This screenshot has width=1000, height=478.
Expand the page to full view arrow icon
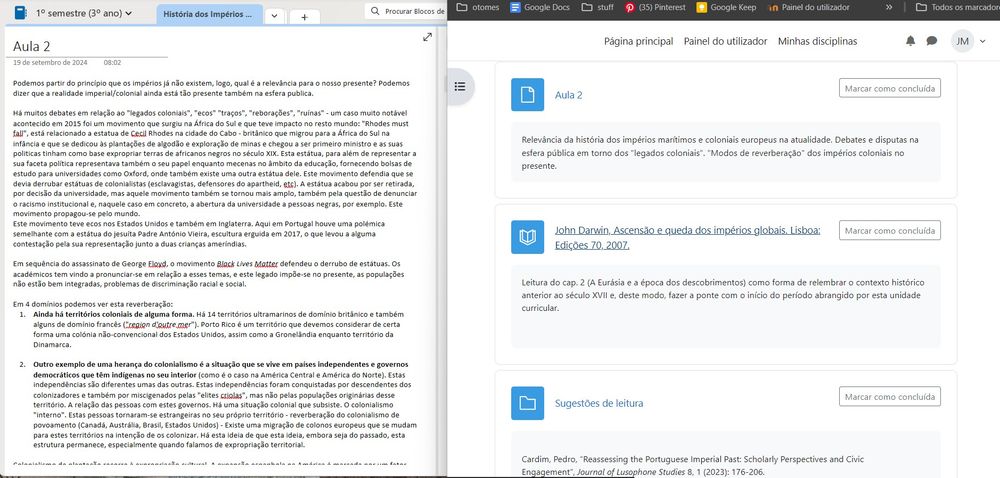(x=427, y=37)
